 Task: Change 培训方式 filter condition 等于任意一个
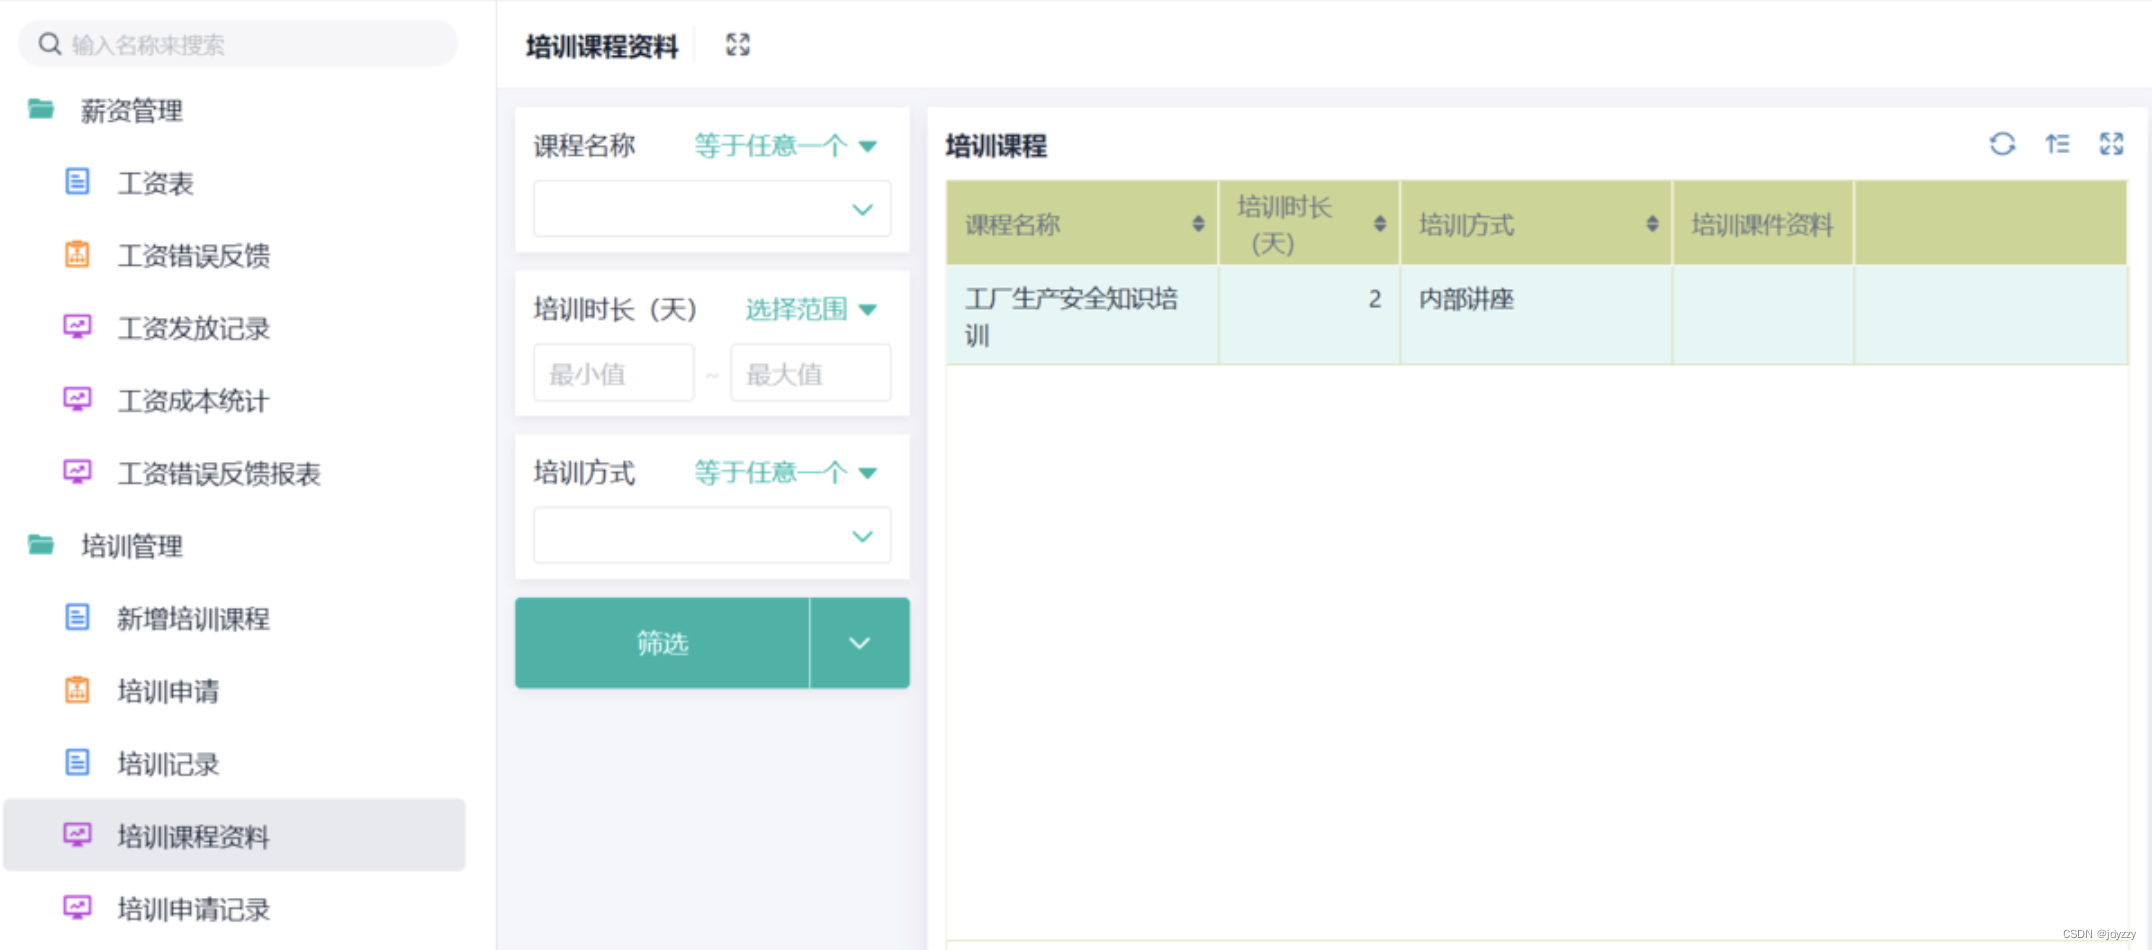click(786, 472)
